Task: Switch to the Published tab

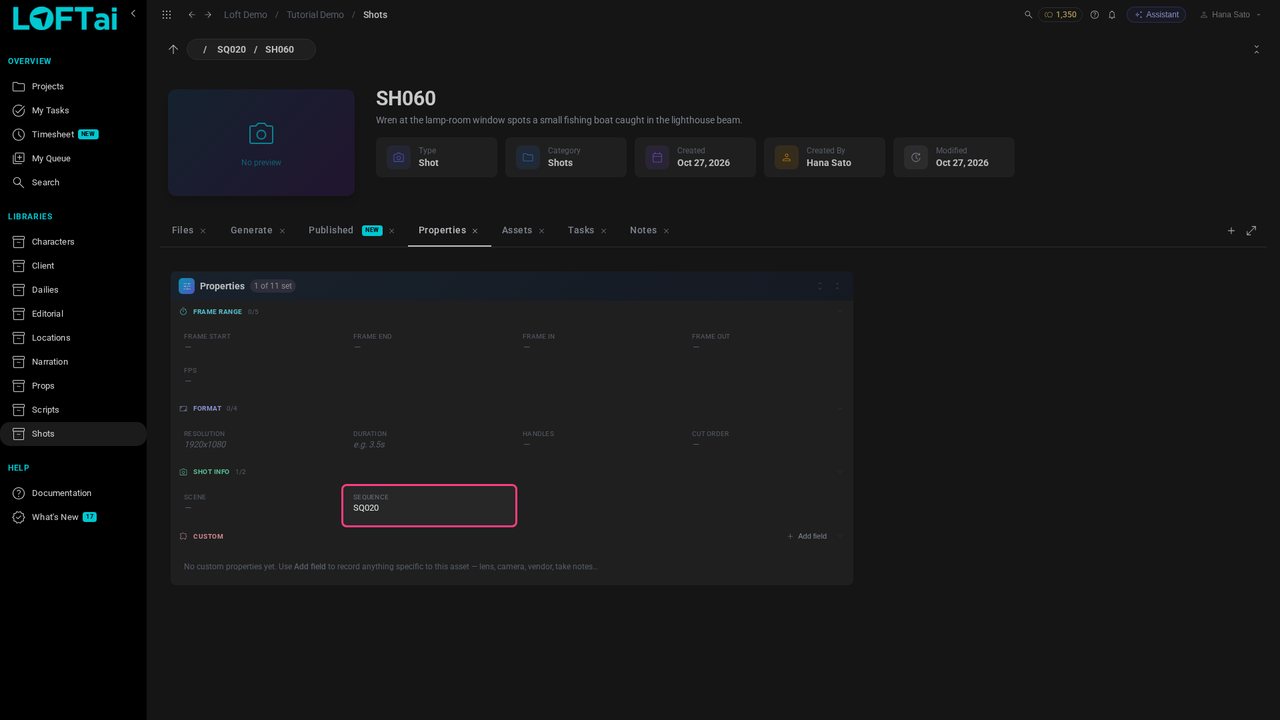Action: point(331,230)
